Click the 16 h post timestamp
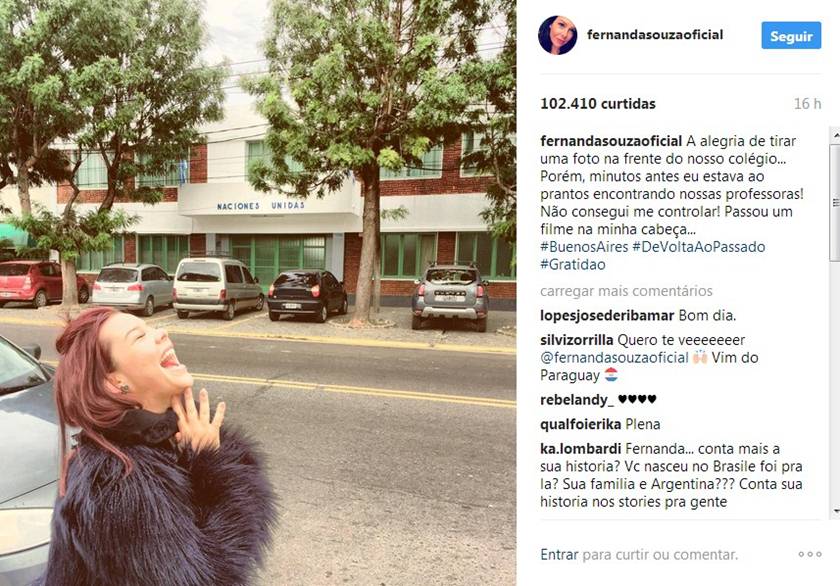This screenshot has height=586, width=840. pyautogui.click(x=807, y=104)
